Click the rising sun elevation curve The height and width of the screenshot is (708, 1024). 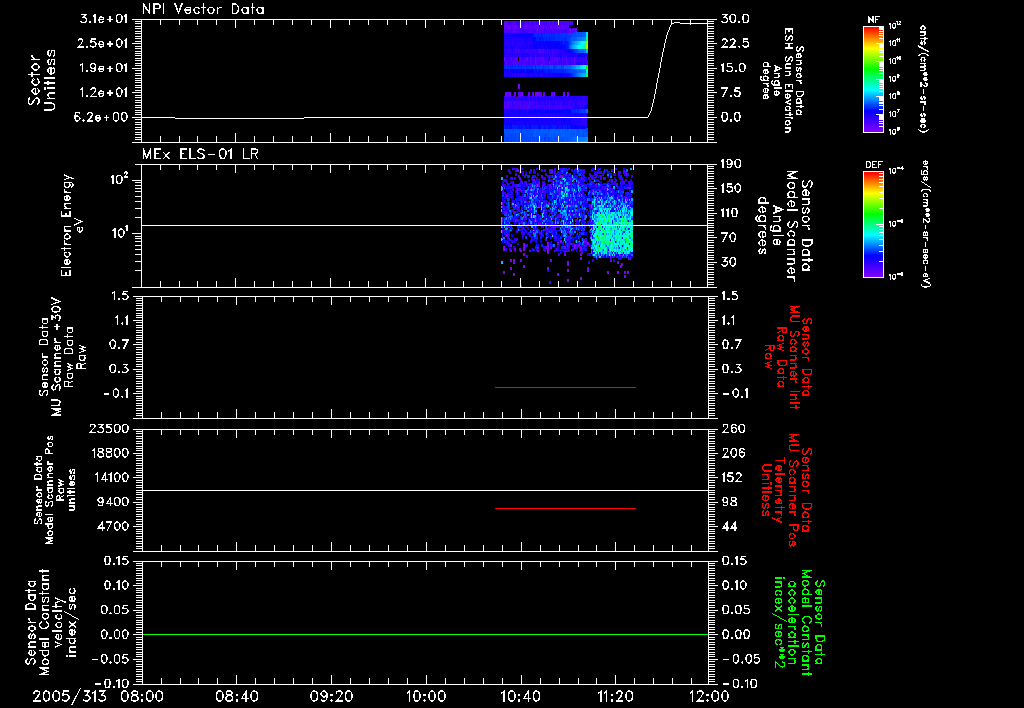[x=660, y=69]
